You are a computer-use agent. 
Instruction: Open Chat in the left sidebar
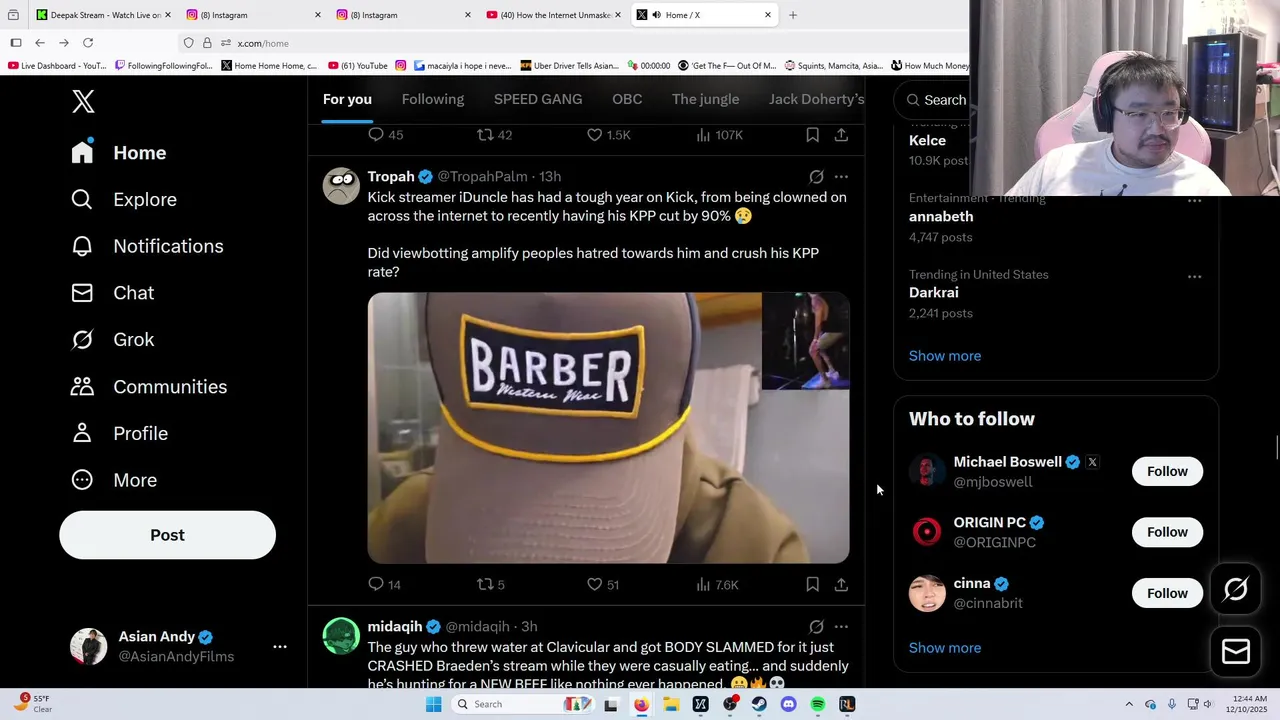click(112, 293)
